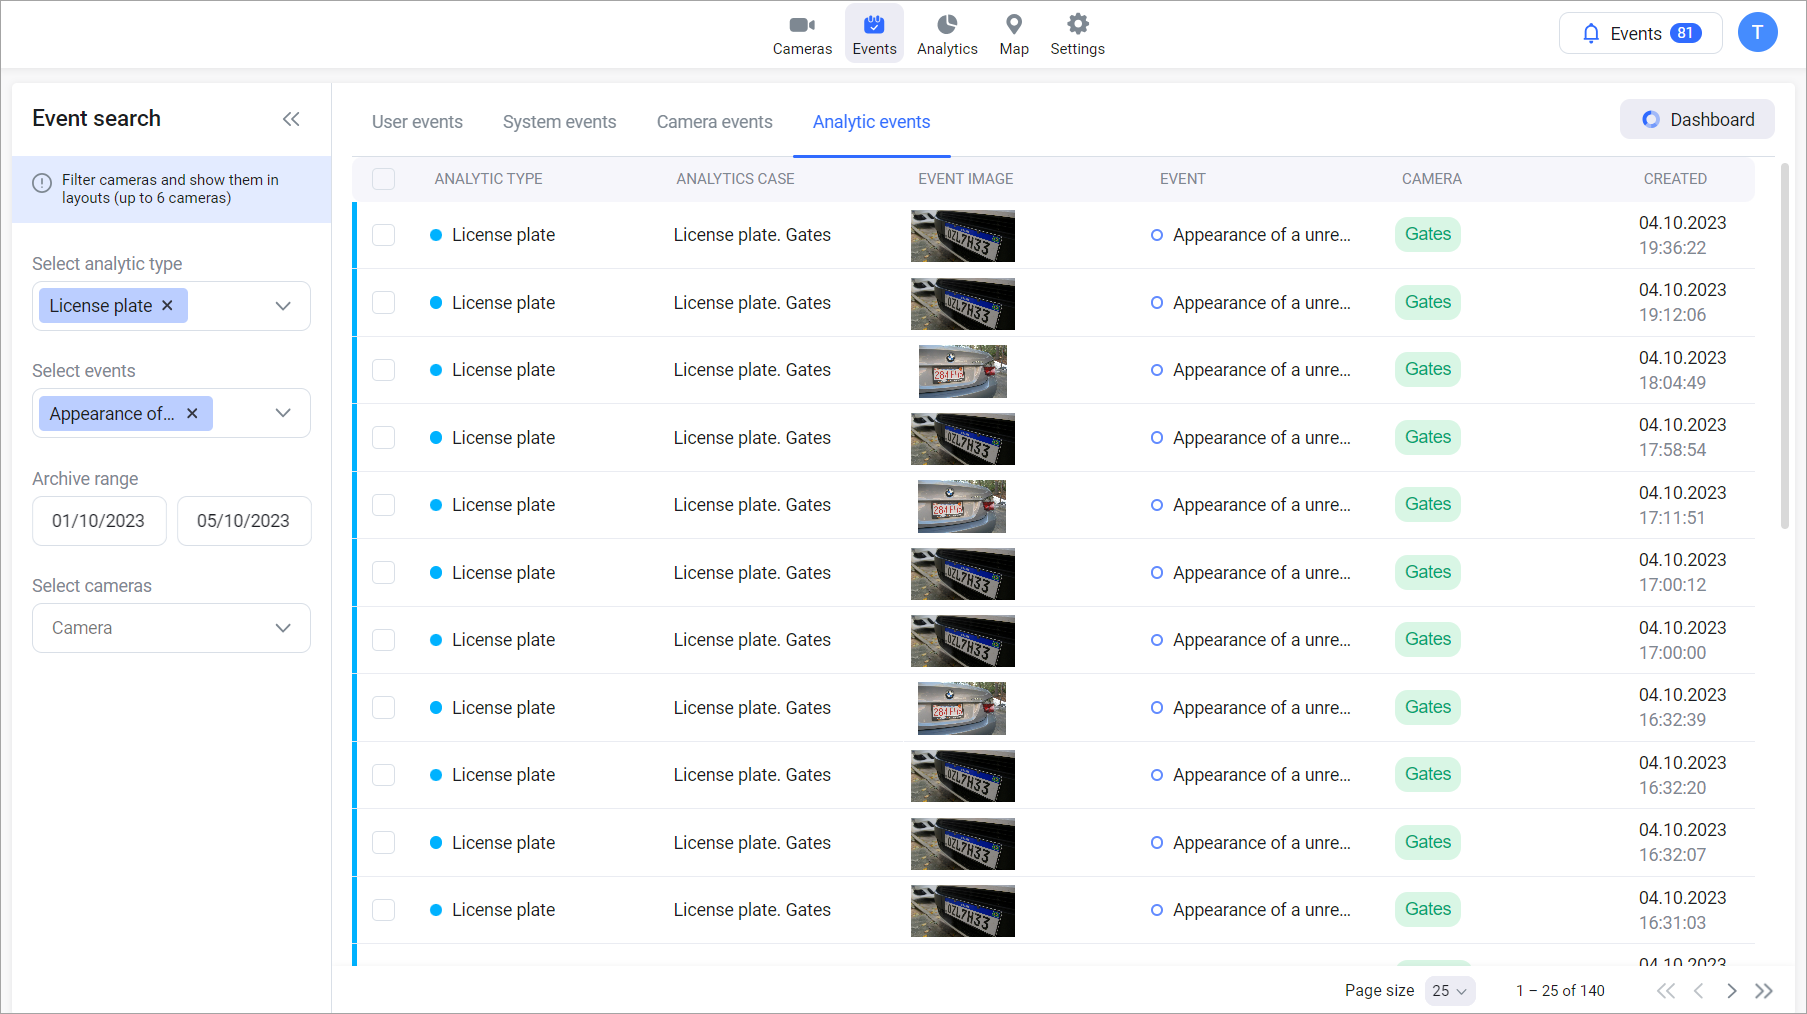Switch to the System events tab
The height and width of the screenshot is (1014, 1807).
(x=559, y=122)
